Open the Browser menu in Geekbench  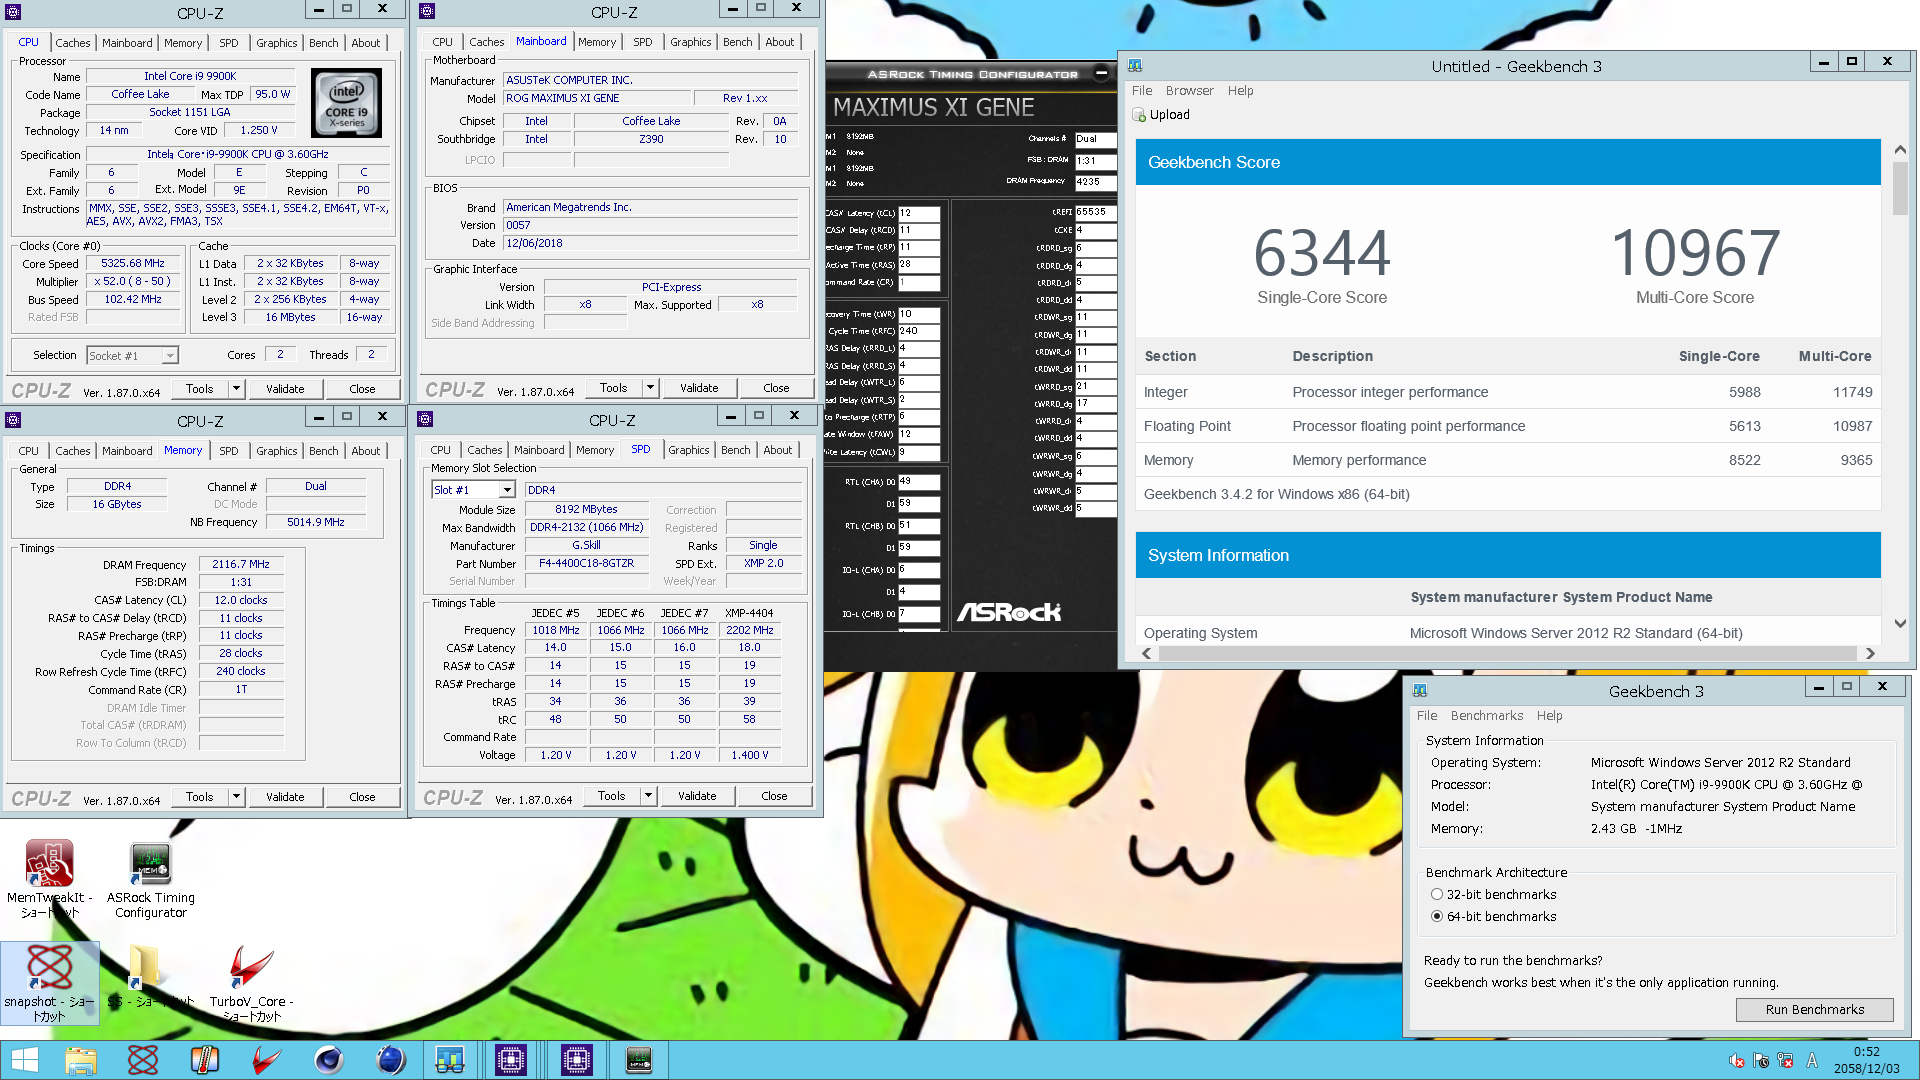pyautogui.click(x=1189, y=90)
